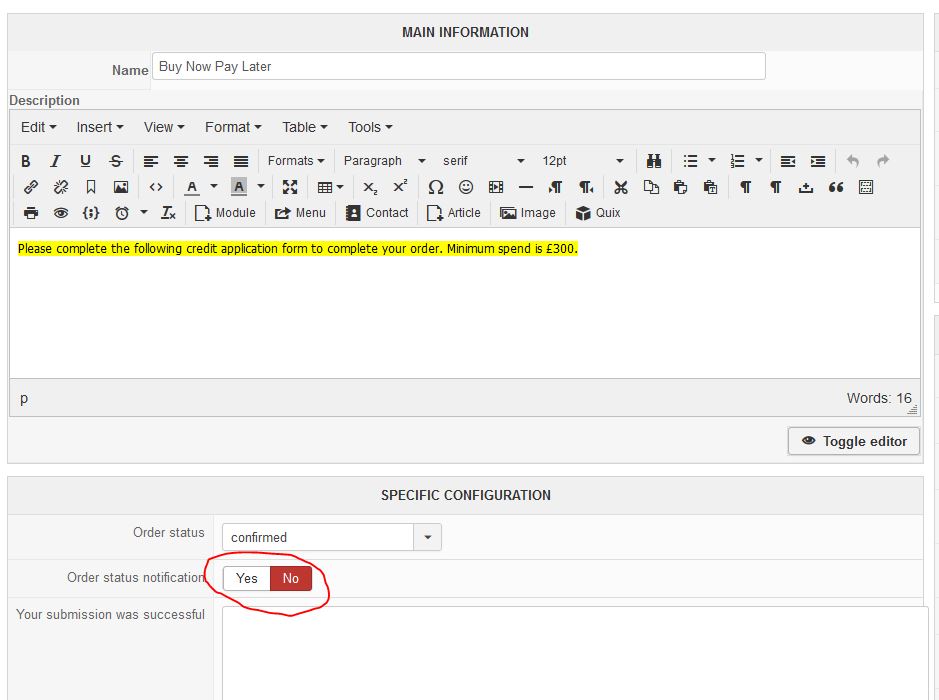
Task: Expand bullet list style arrow
Action: click(x=712, y=160)
